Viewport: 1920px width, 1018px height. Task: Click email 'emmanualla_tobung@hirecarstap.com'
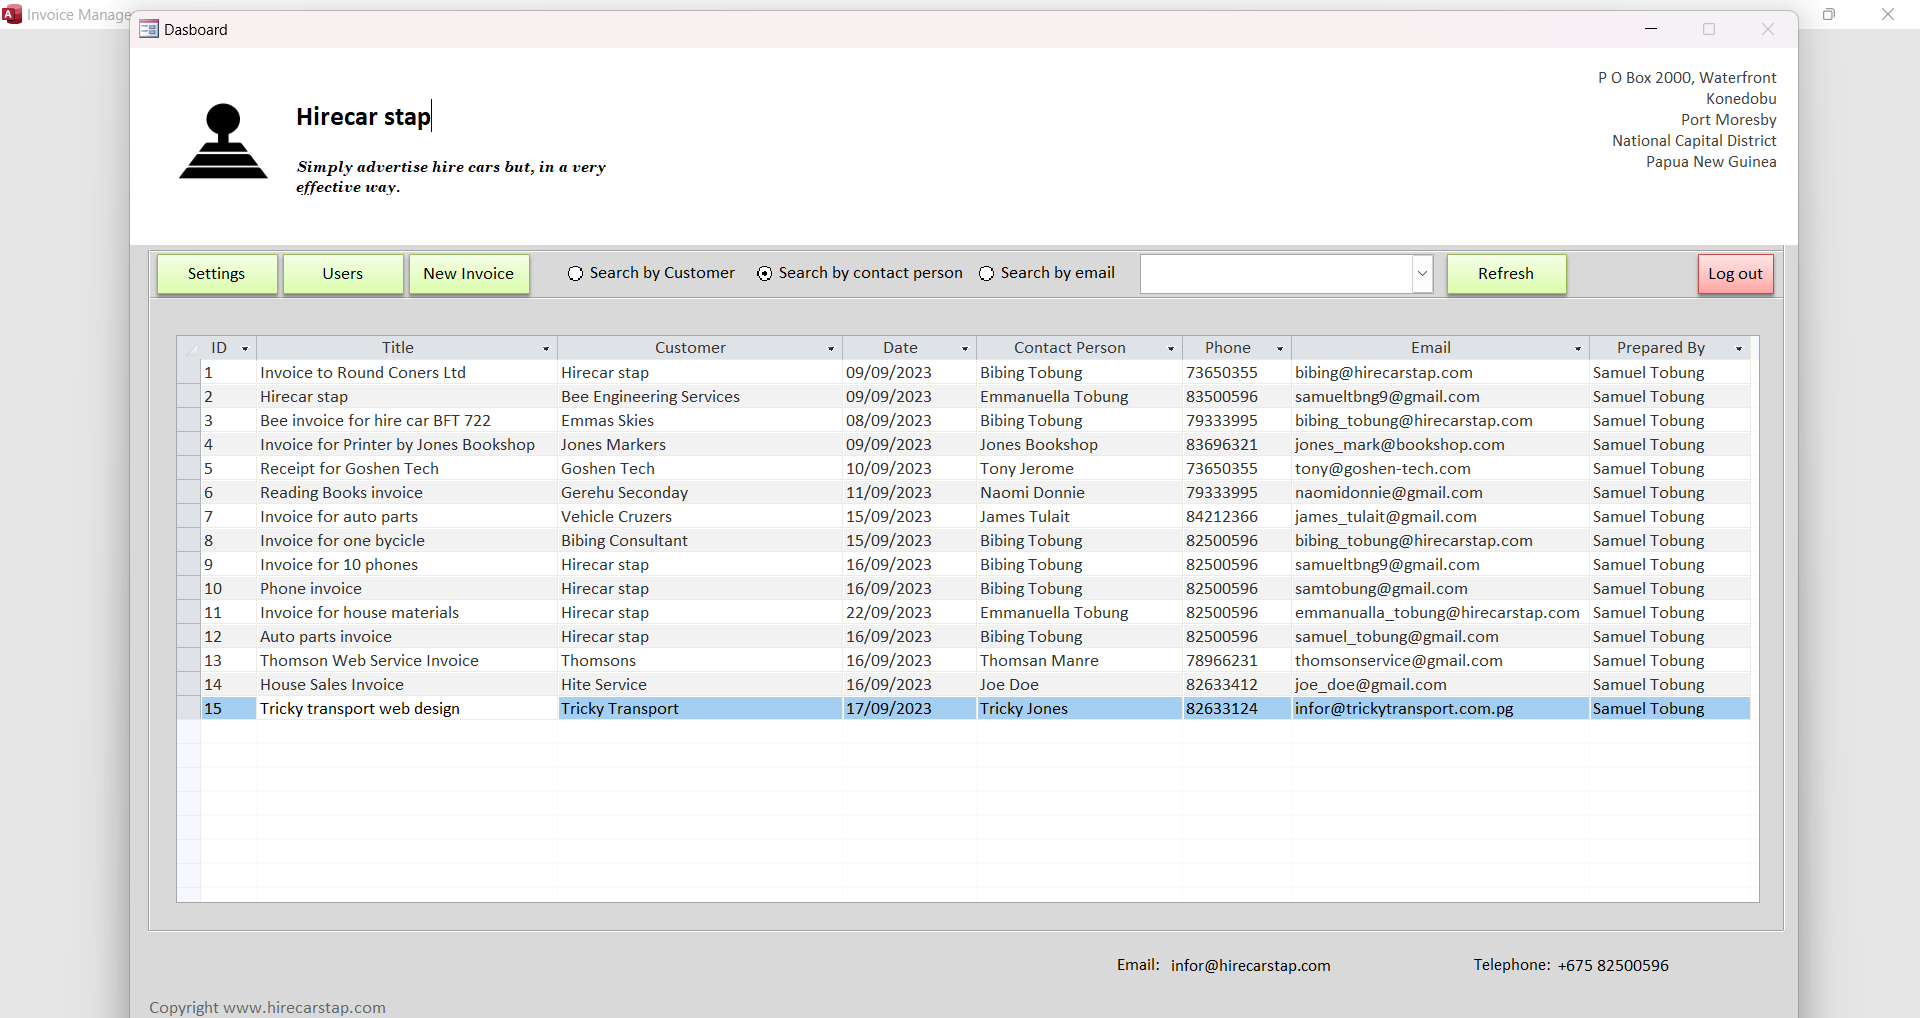pos(1437,612)
